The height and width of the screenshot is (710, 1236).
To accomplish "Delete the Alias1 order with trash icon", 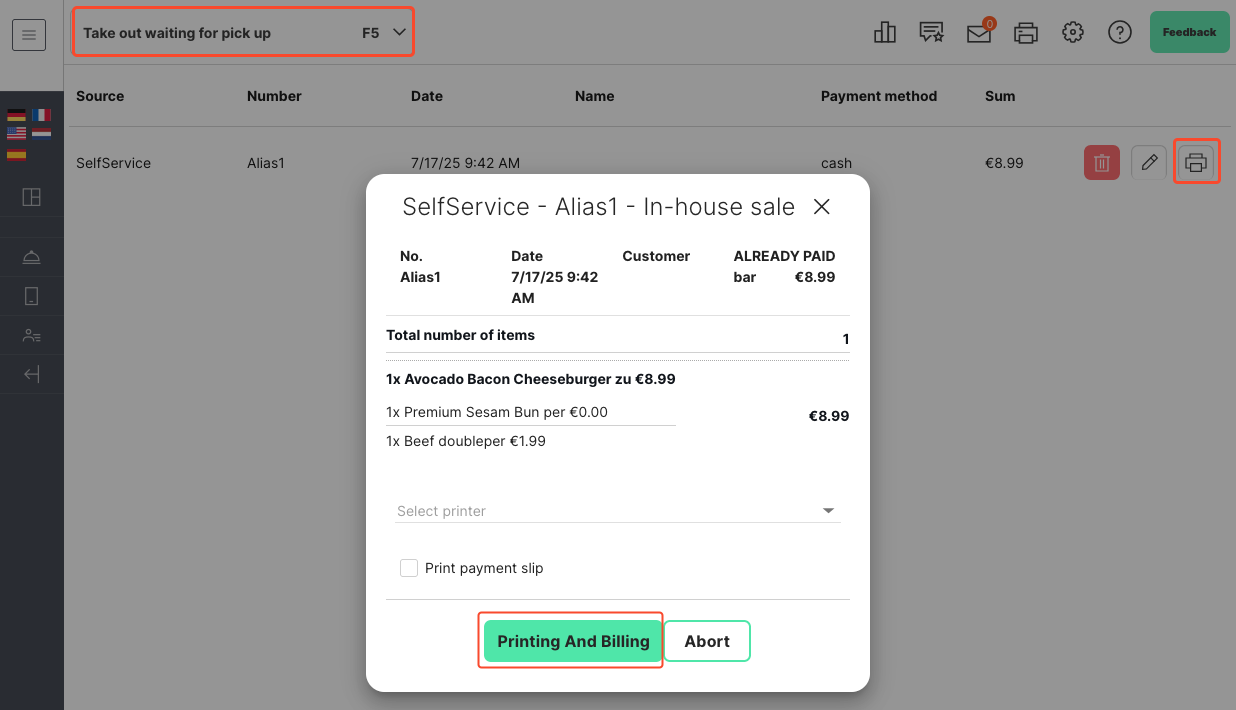I will 1101,162.
